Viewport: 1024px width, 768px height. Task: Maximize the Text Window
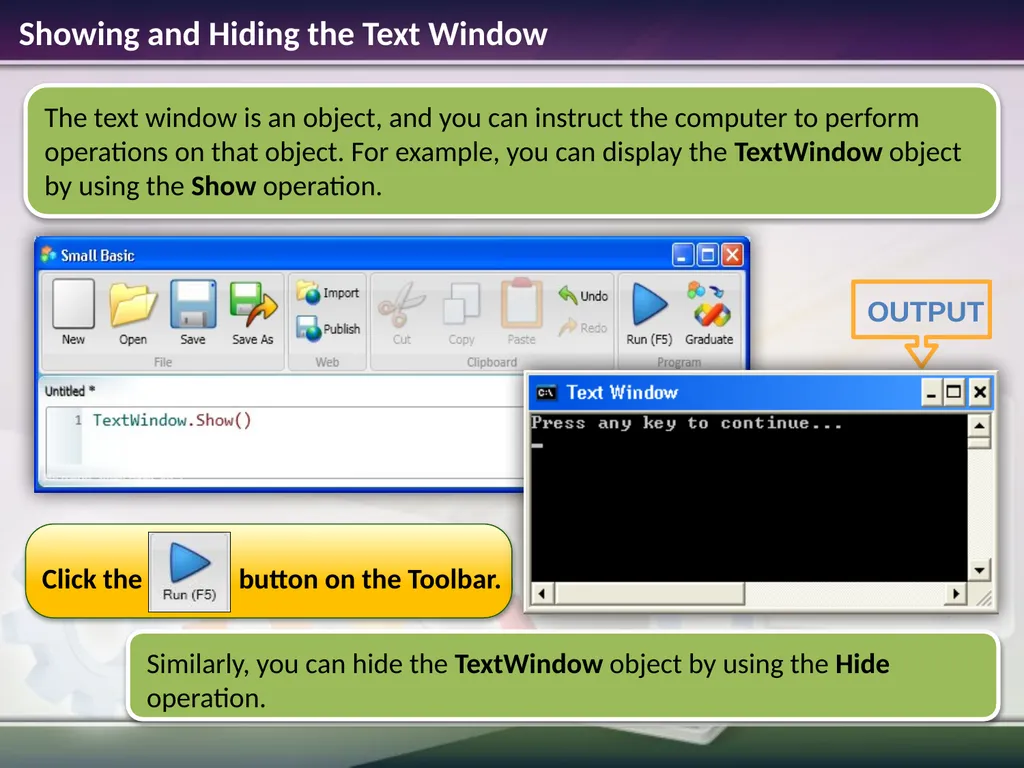pyautogui.click(x=953, y=392)
